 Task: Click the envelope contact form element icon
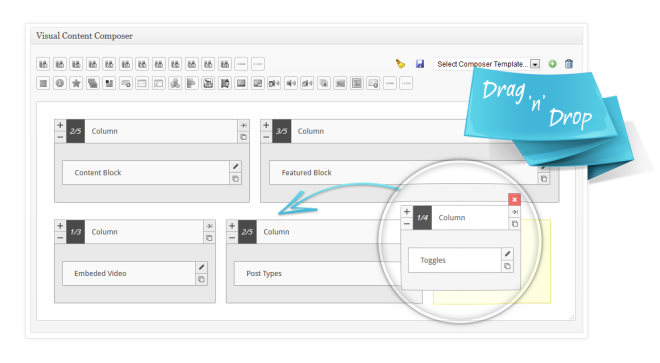[x=373, y=83]
